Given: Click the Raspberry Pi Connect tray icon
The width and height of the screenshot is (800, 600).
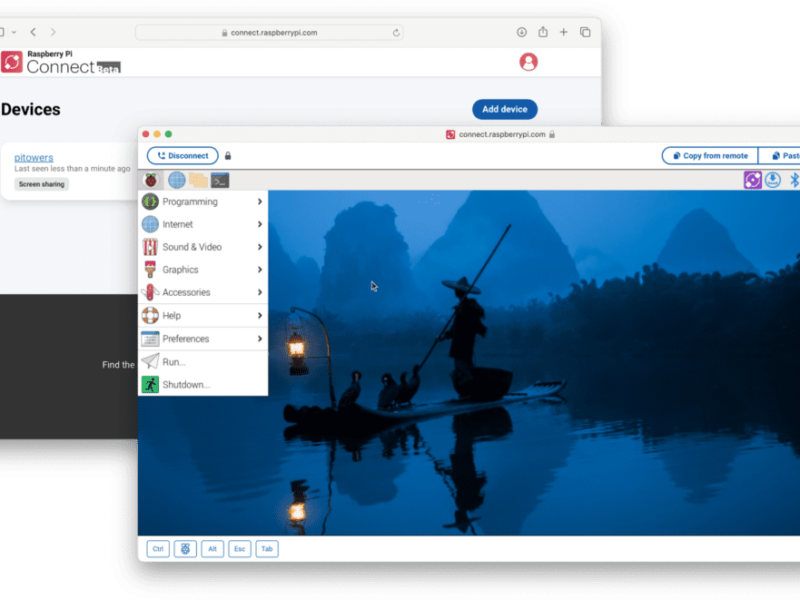Looking at the screenshot, I should (x=752, y=180).
